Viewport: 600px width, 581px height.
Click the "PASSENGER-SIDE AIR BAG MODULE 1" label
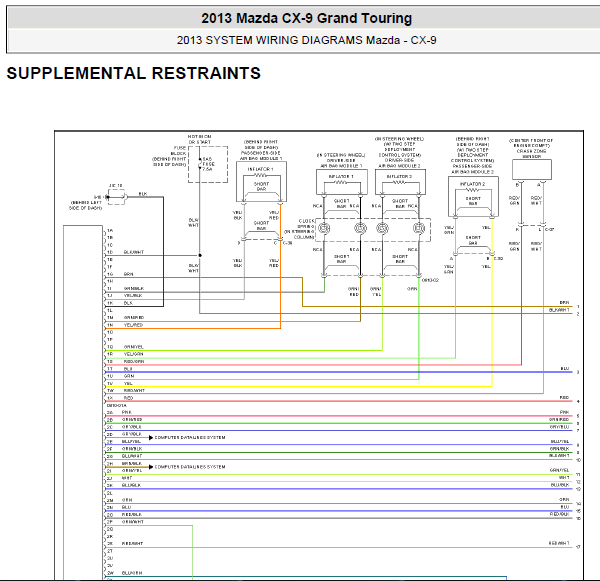[261, 155]
